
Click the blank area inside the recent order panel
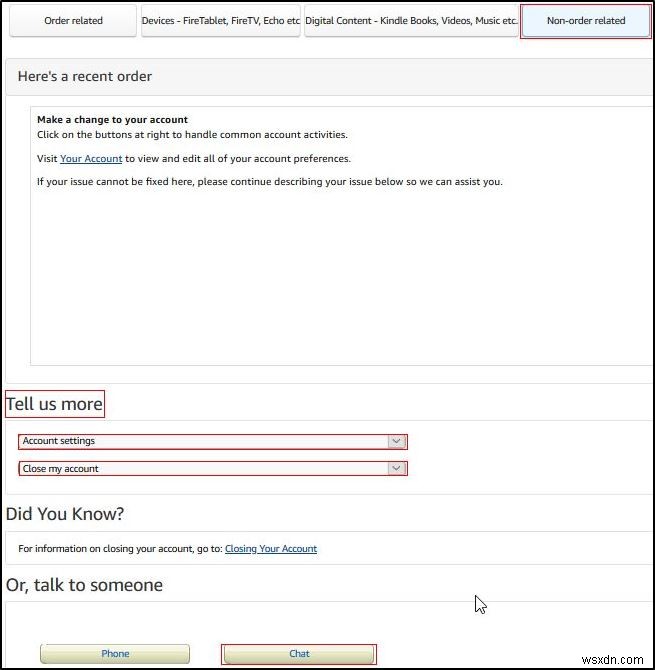[340, 280]
